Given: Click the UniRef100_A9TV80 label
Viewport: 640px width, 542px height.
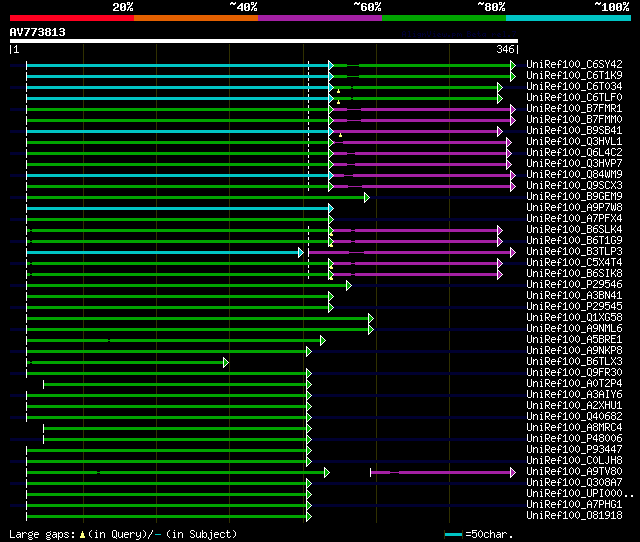Looking at the screenshot, I should click(574, 472).
